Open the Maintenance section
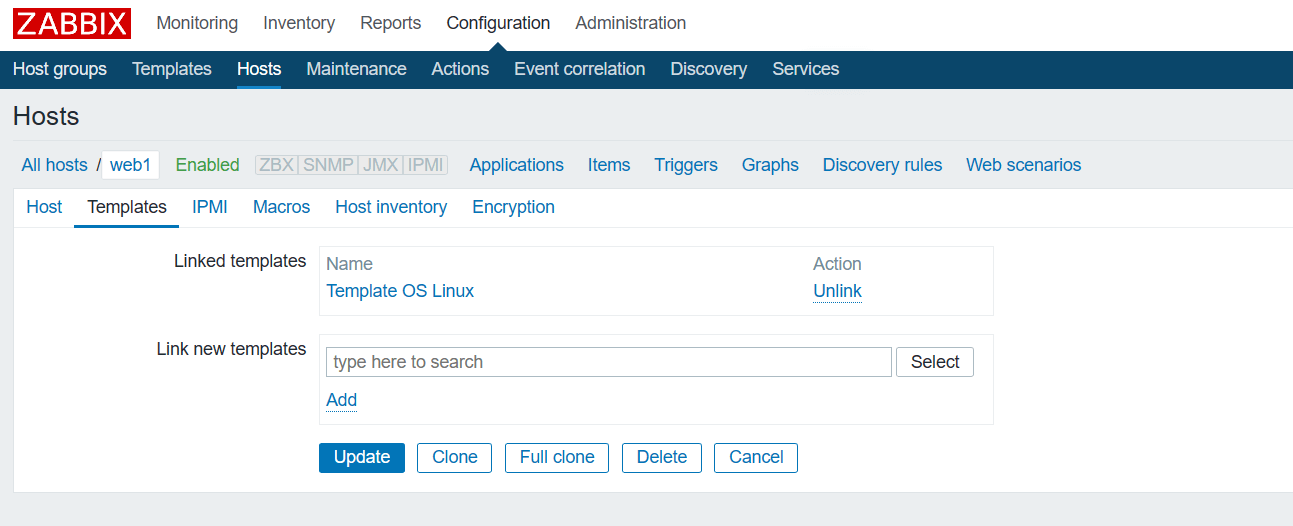 pyautogui.click(x=356, y=69)
